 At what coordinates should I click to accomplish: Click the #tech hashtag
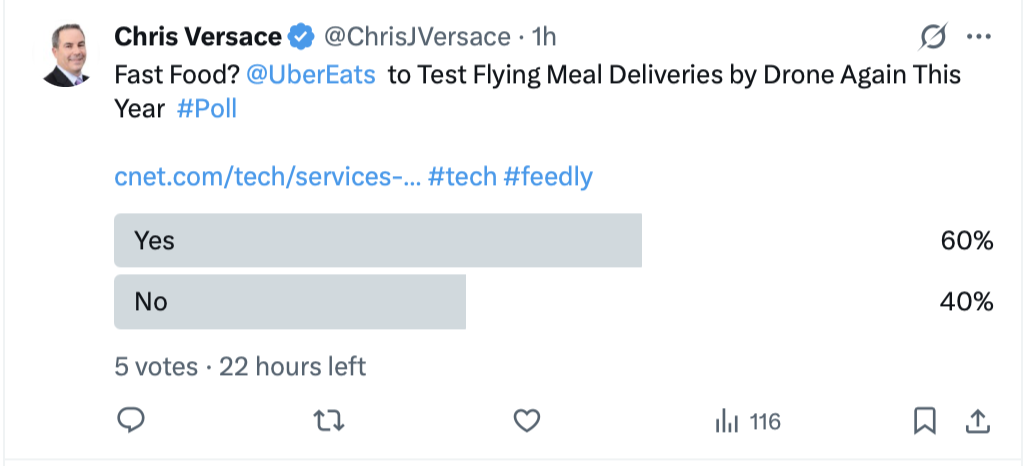(462, 177)
